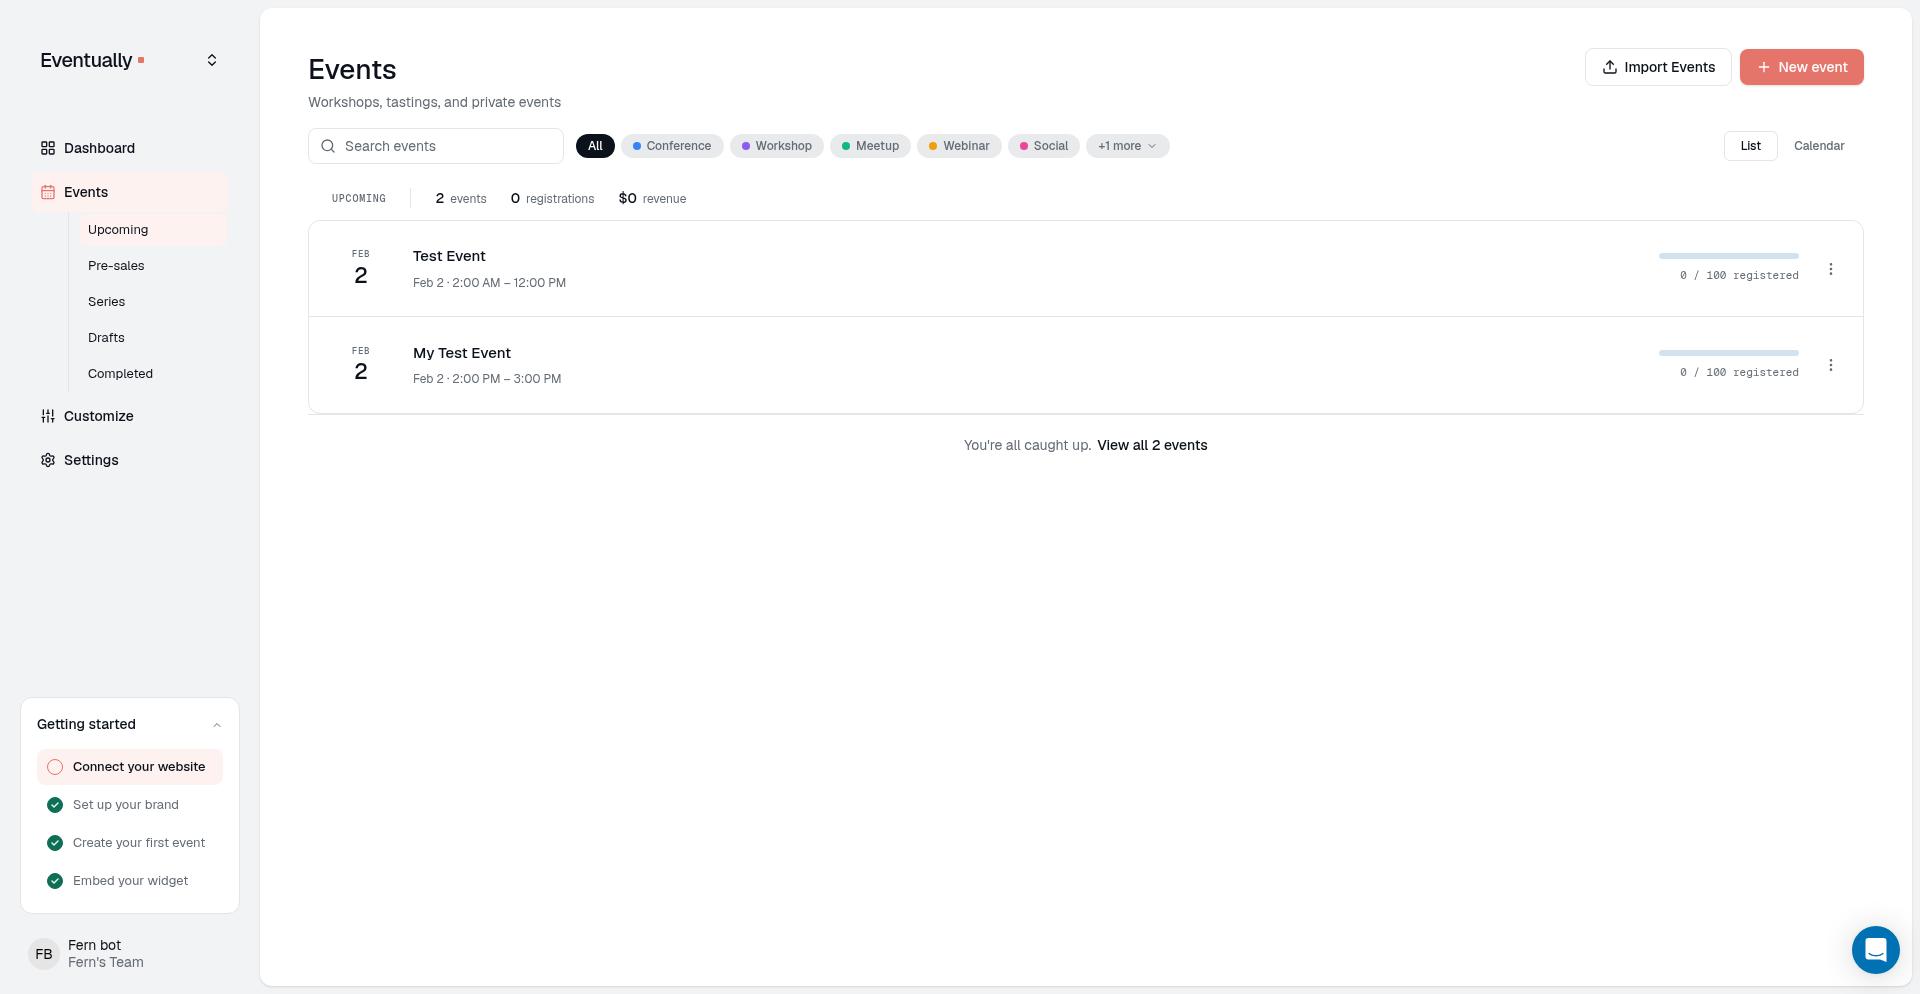Image resolution: width=1920 pixels, height=994 pixels.
Task: Click the Test Event registration progress bar
Action: coord(1728,256)
